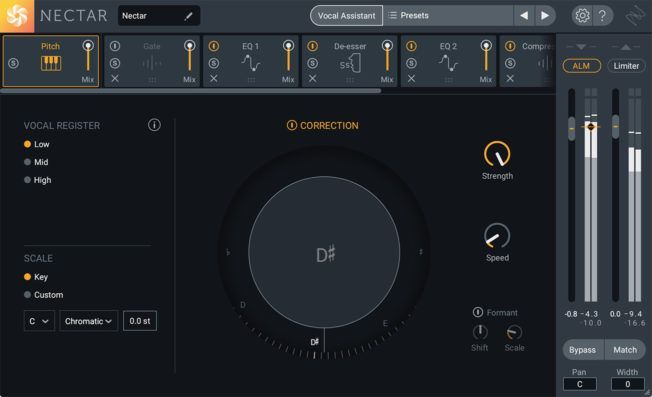Solo the EQ 1 module
Viewport: 652px width, 397px height.
pyautogui.click(x=214, y=63)
